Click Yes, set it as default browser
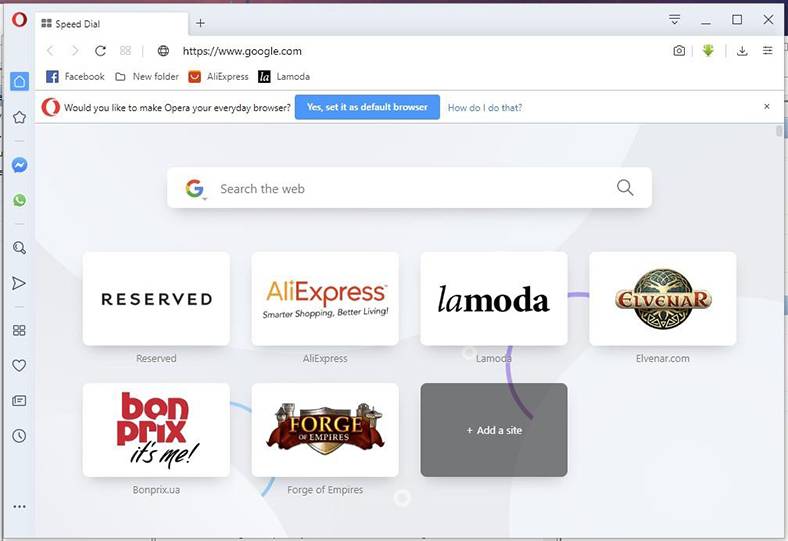The width and height of the screenshot is (788, 541). pos(367,107)
